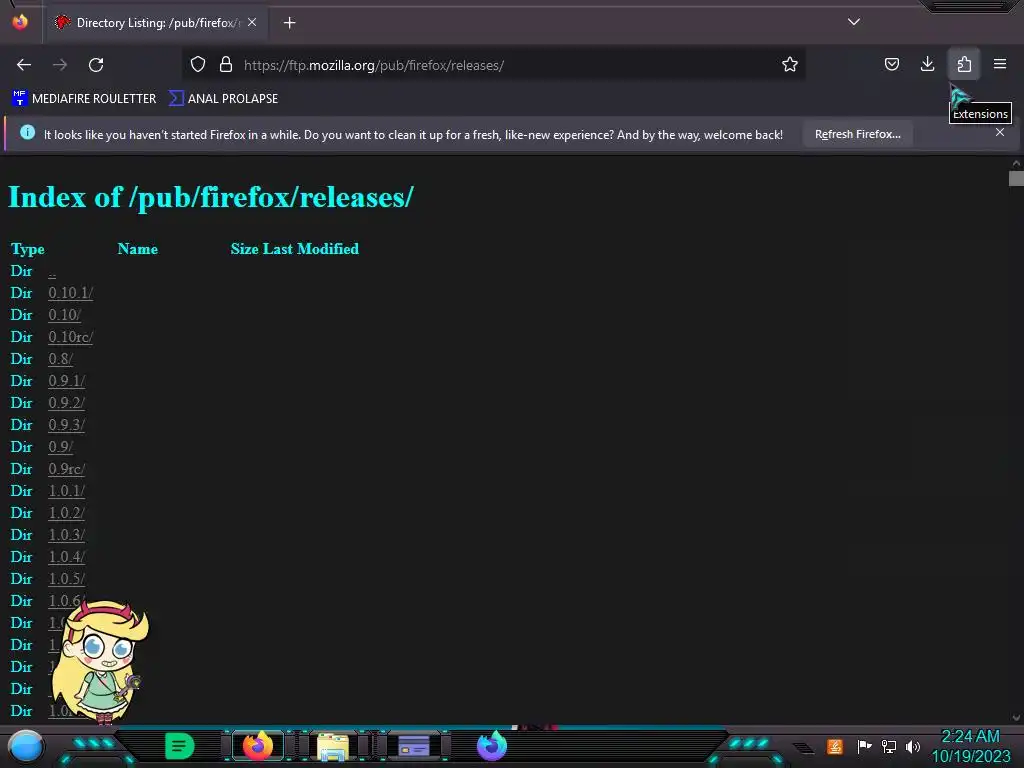The image size is (1024, 768).
Task: Open the 0.10.1/ directory
Action: click(x=71, y=293)
